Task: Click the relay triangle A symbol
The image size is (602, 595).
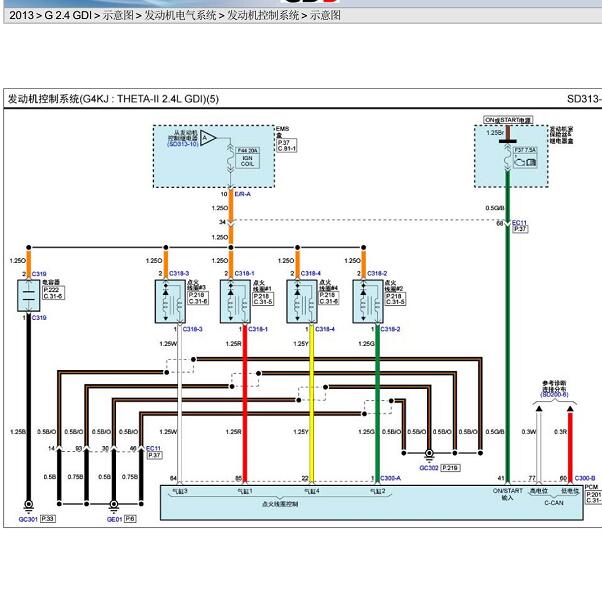Action: coord(207,138)
